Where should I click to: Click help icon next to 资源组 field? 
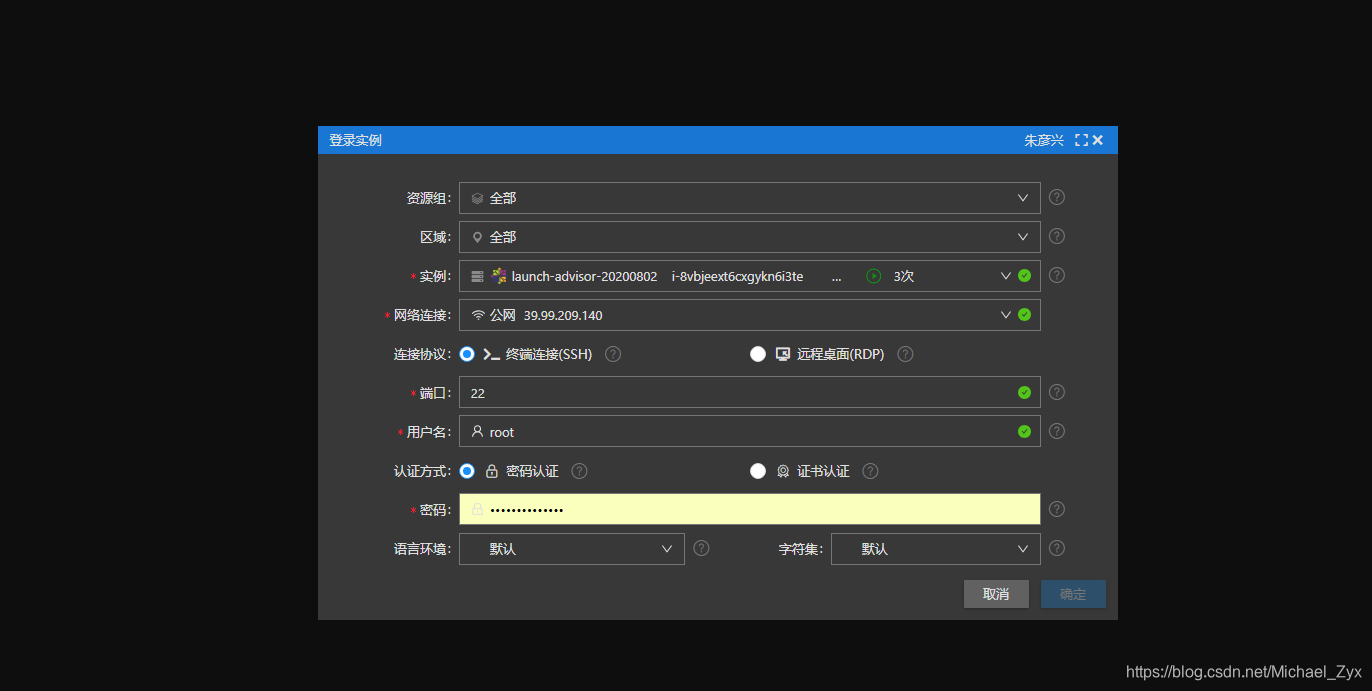pyautogui.click(x=1057, y=197)
